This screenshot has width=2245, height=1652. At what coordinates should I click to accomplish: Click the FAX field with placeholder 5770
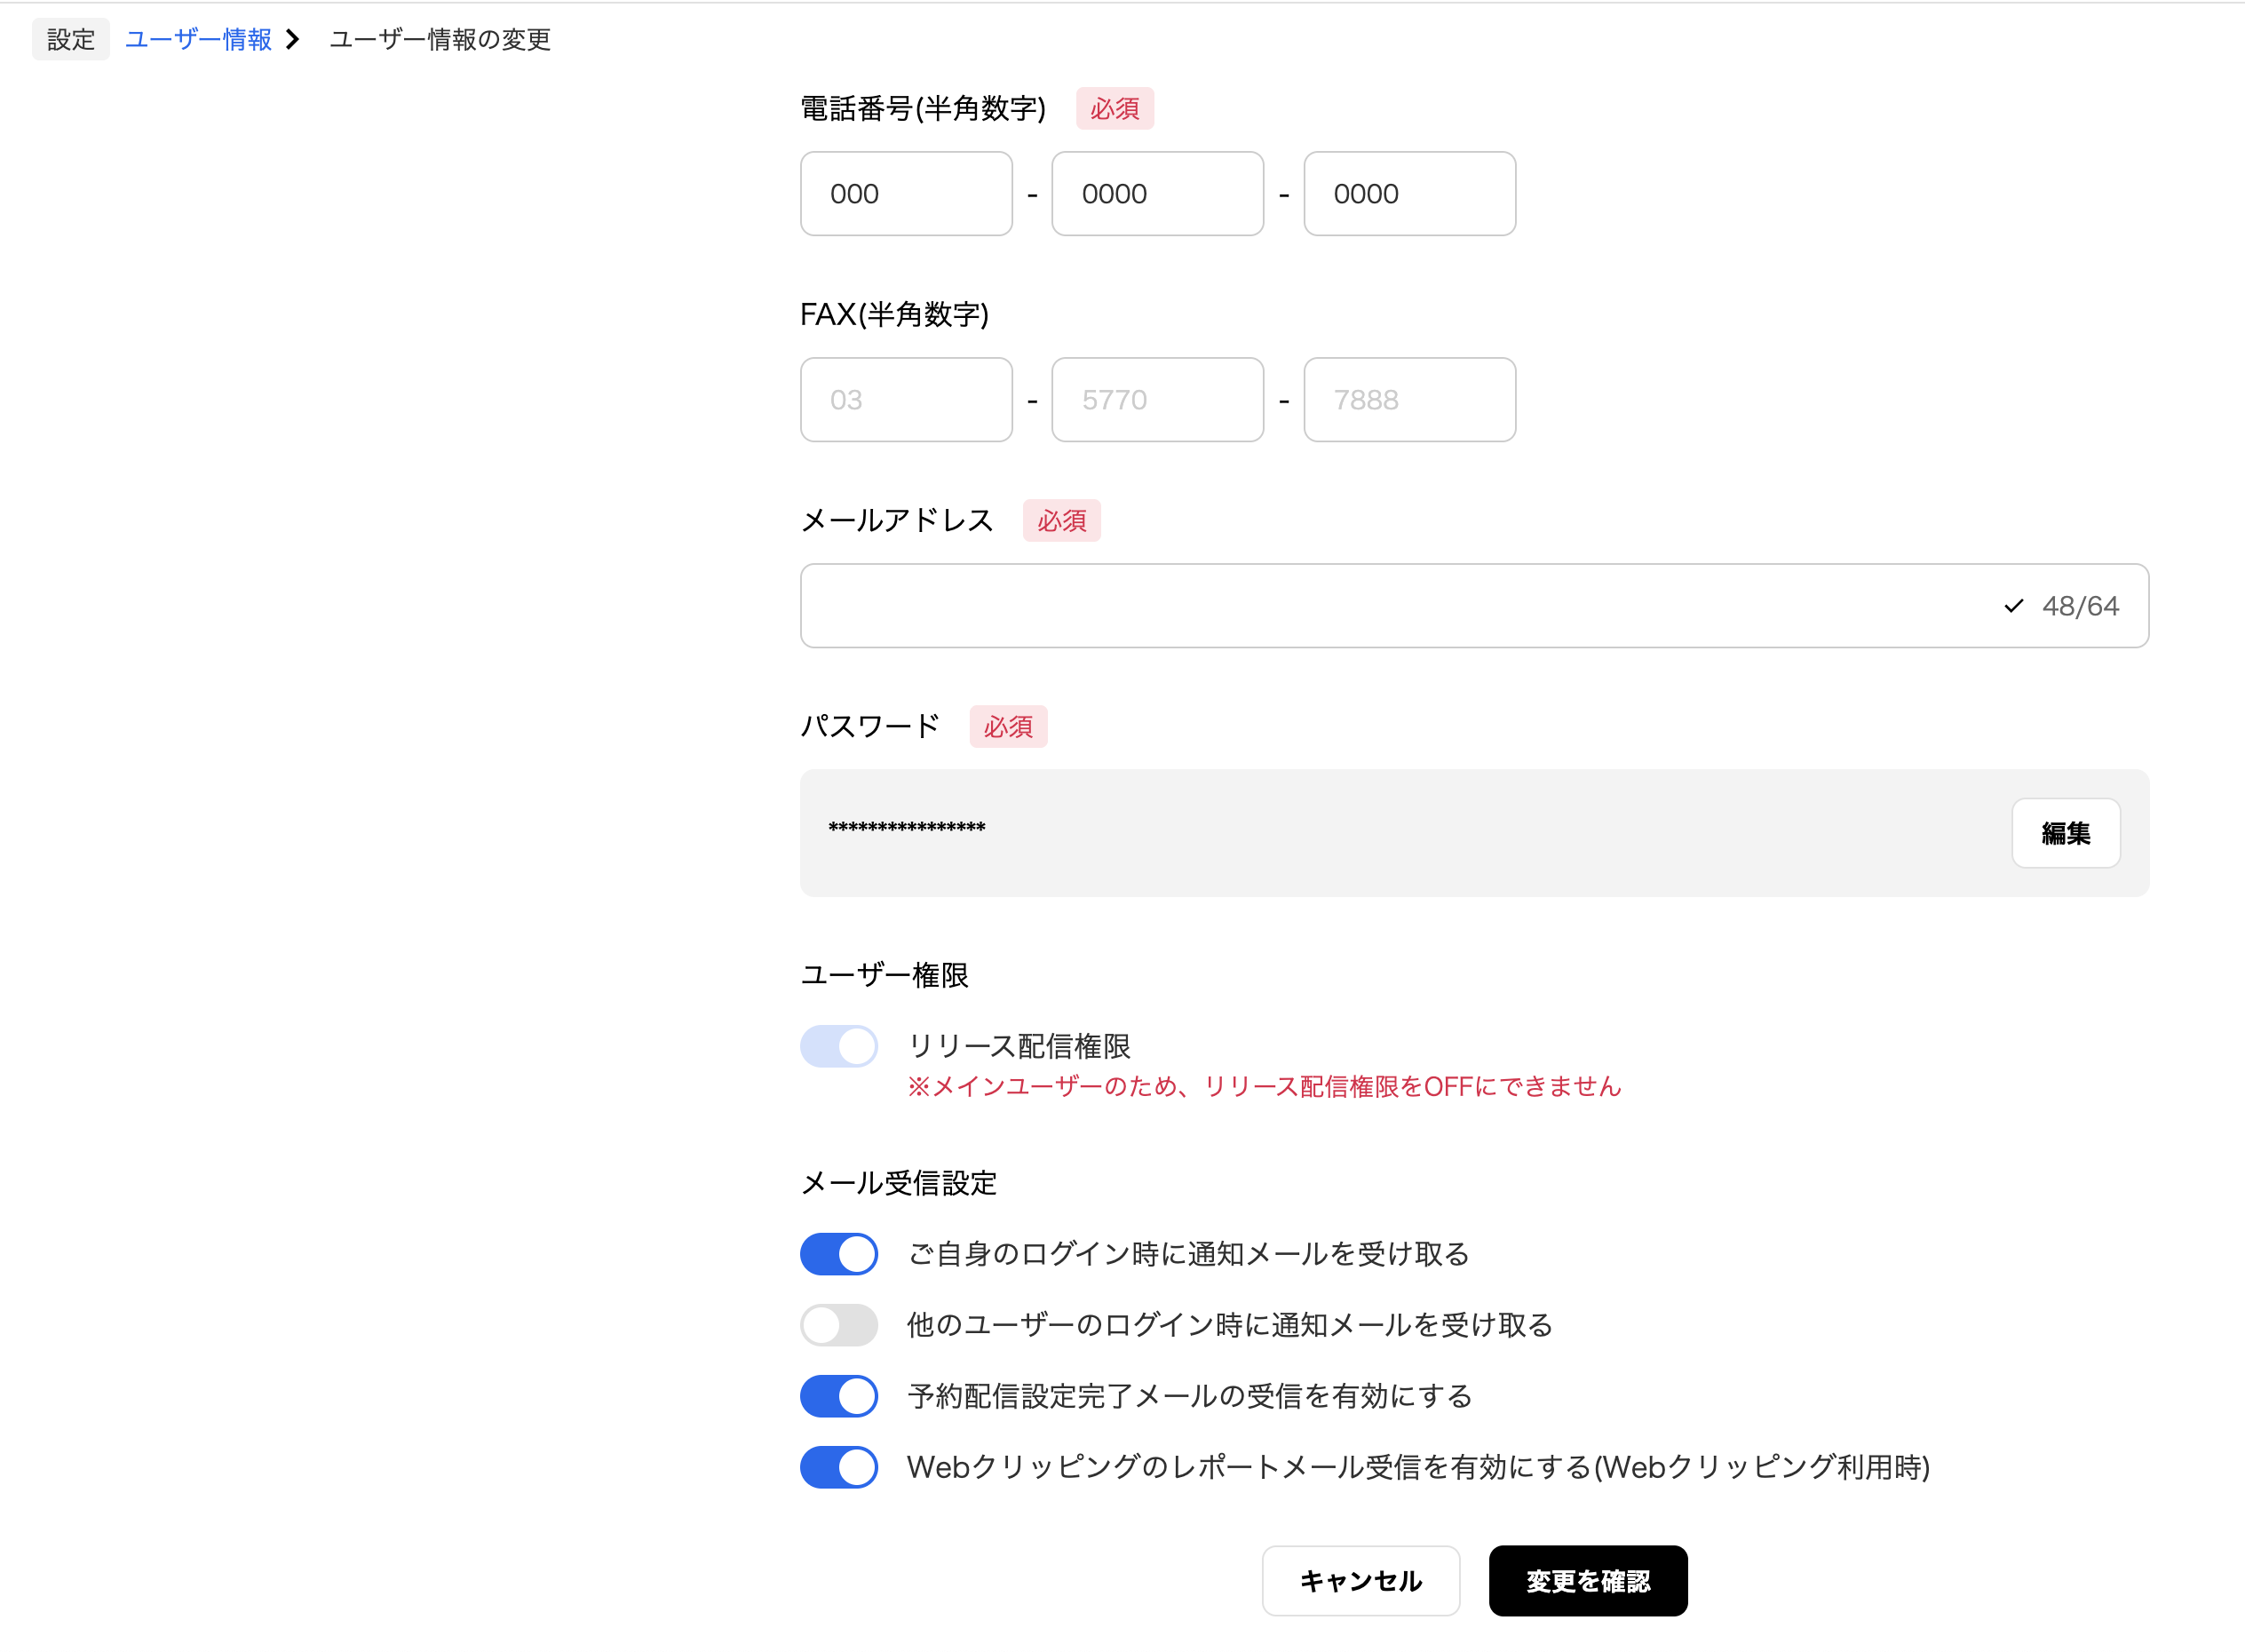click(1157, 399)
